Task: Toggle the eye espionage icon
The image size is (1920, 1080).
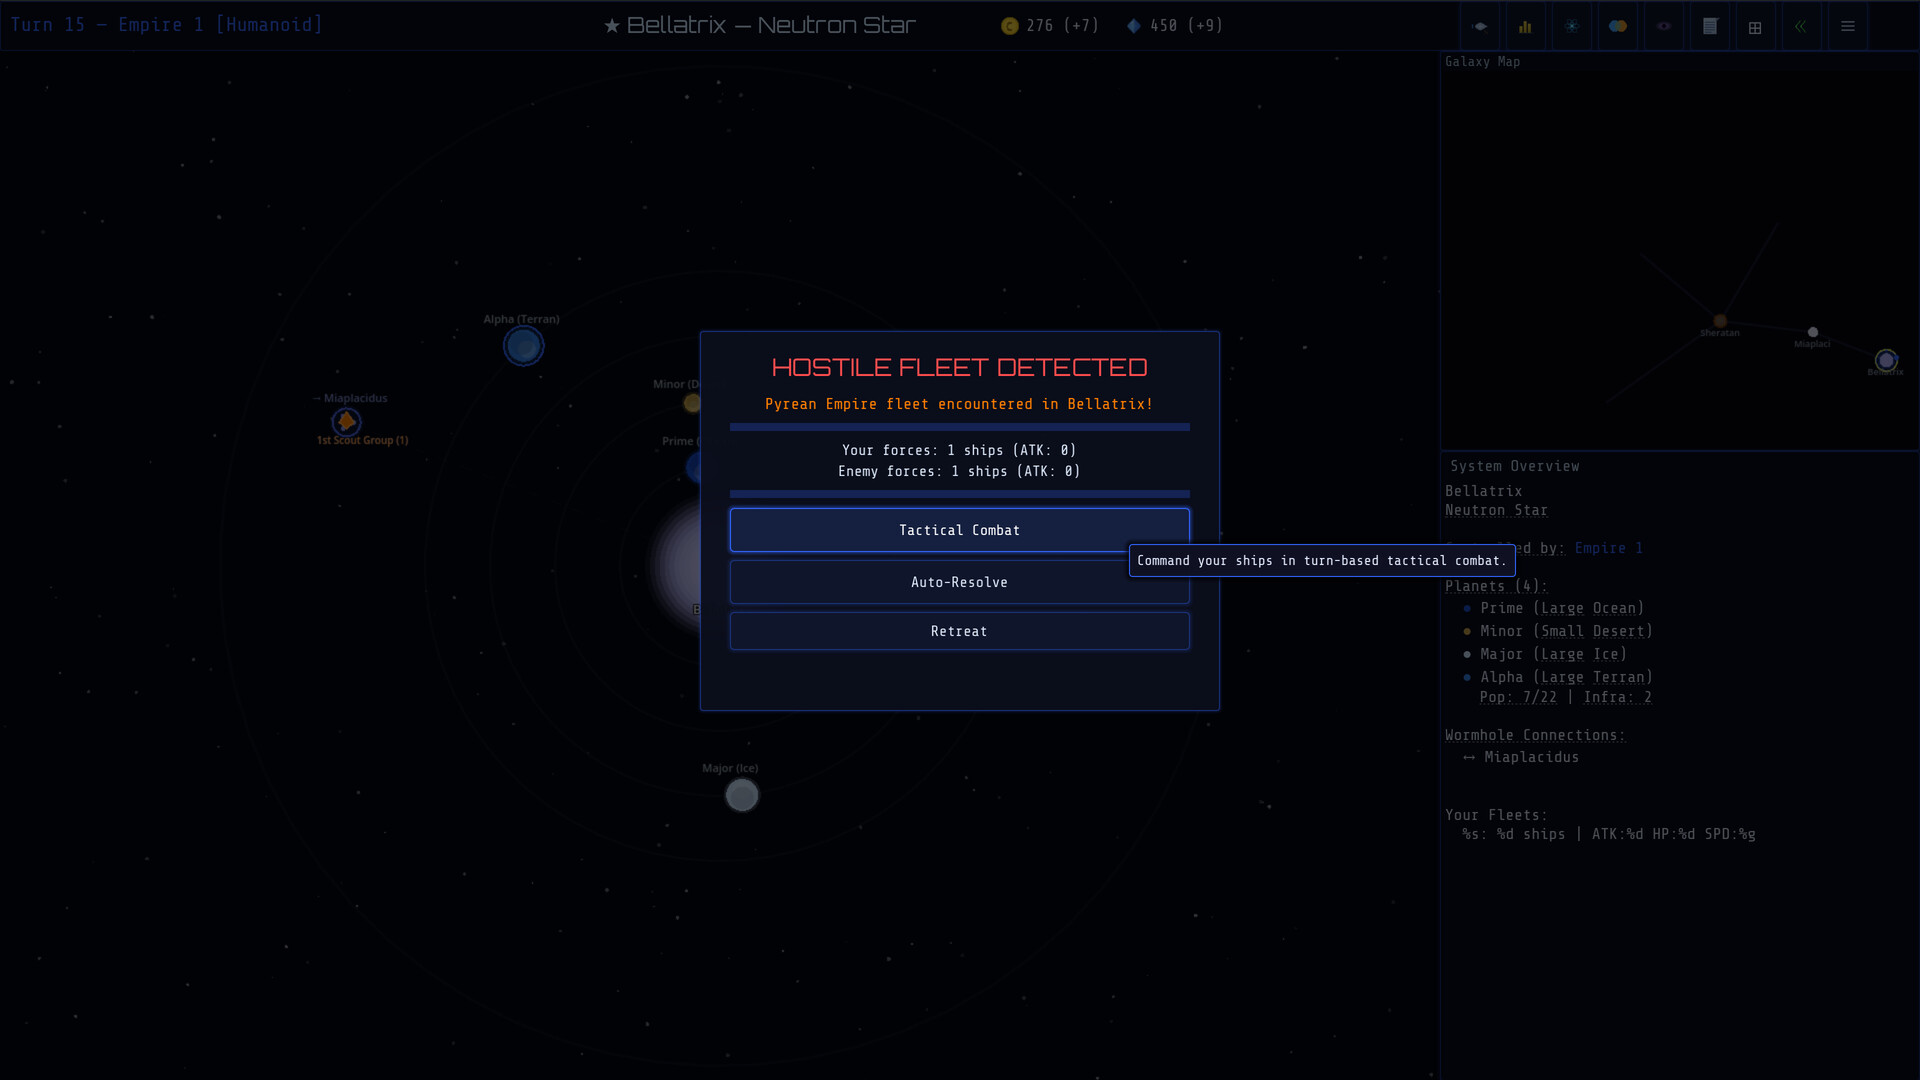Action: (x=1664, y=27)
